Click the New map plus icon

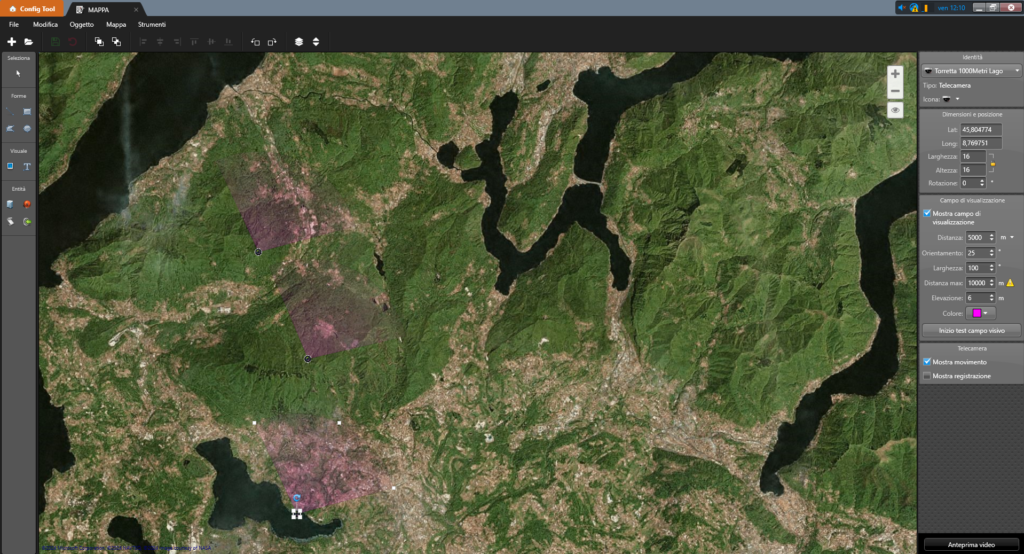(11, 42)
